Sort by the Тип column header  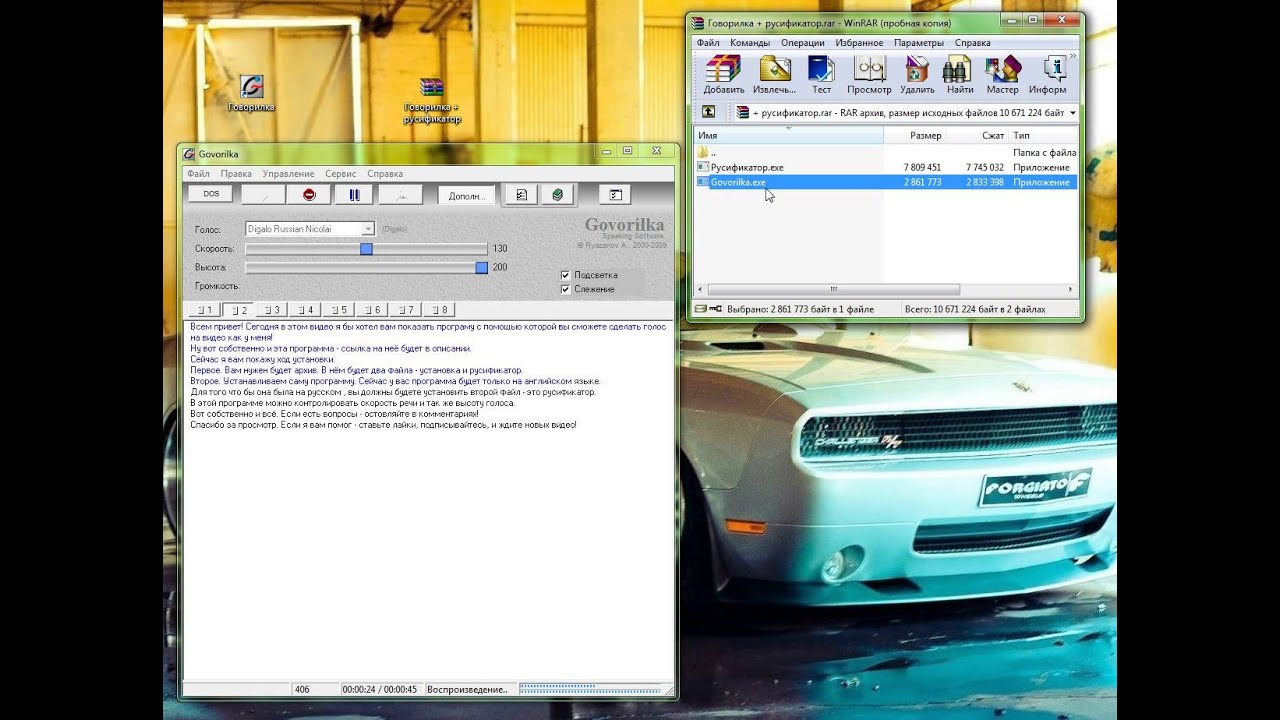tap(1043, 135)
